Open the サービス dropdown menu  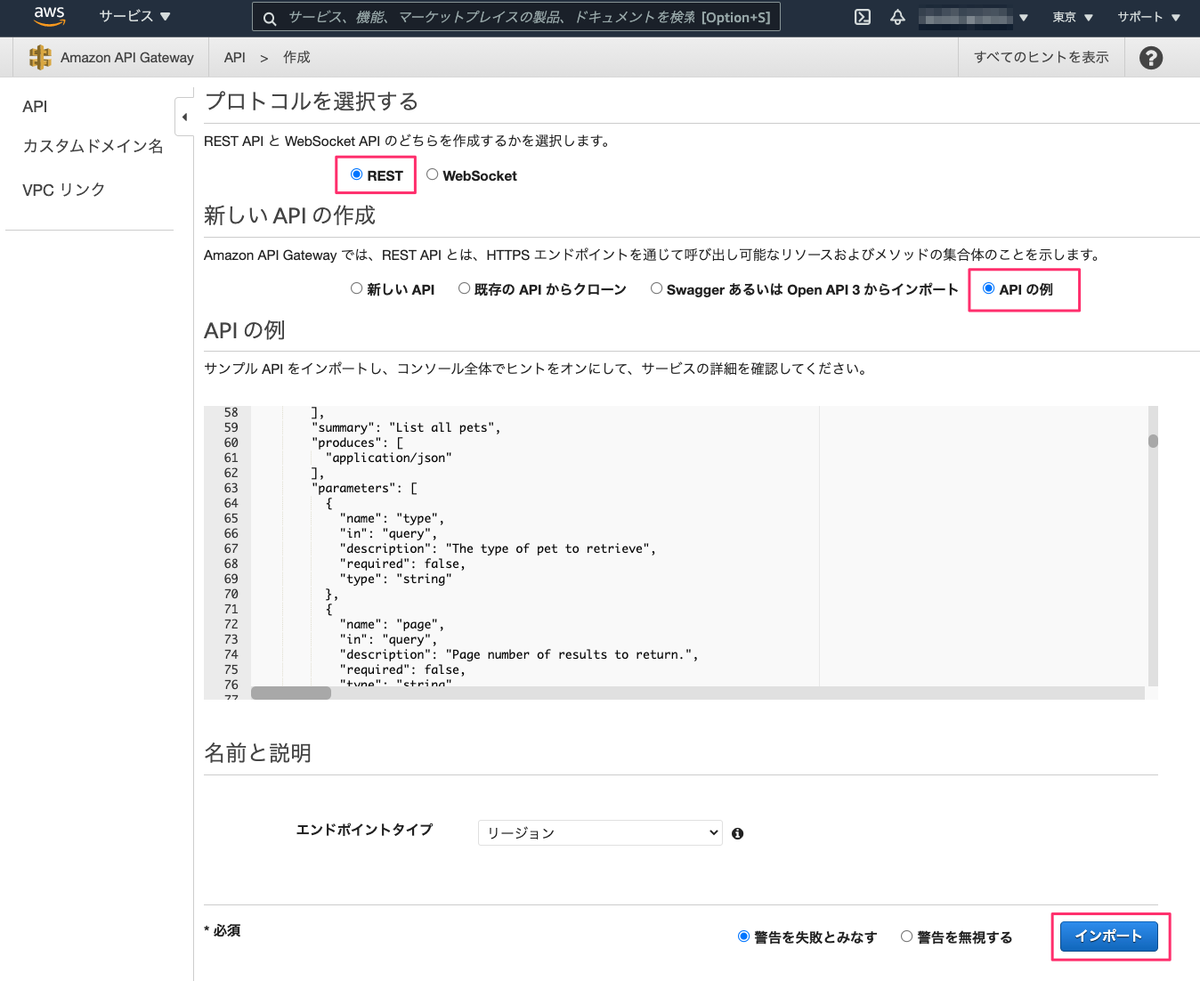(135, 17)
